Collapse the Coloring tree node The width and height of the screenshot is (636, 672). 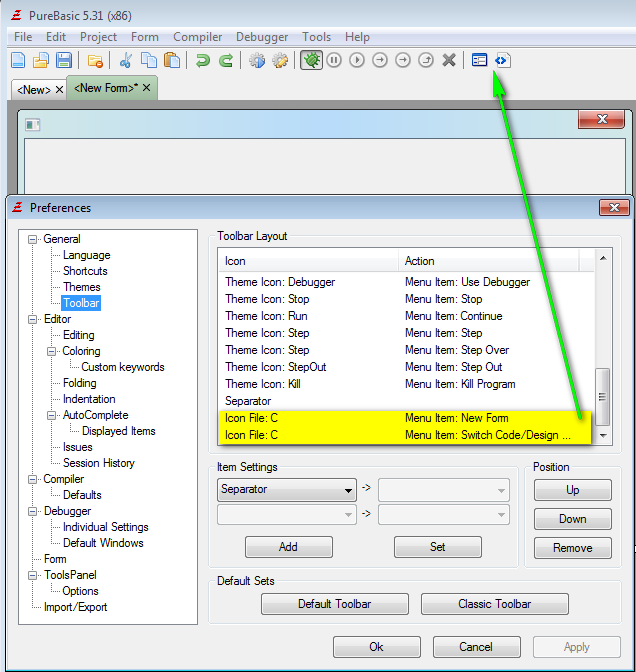point(51,351)
